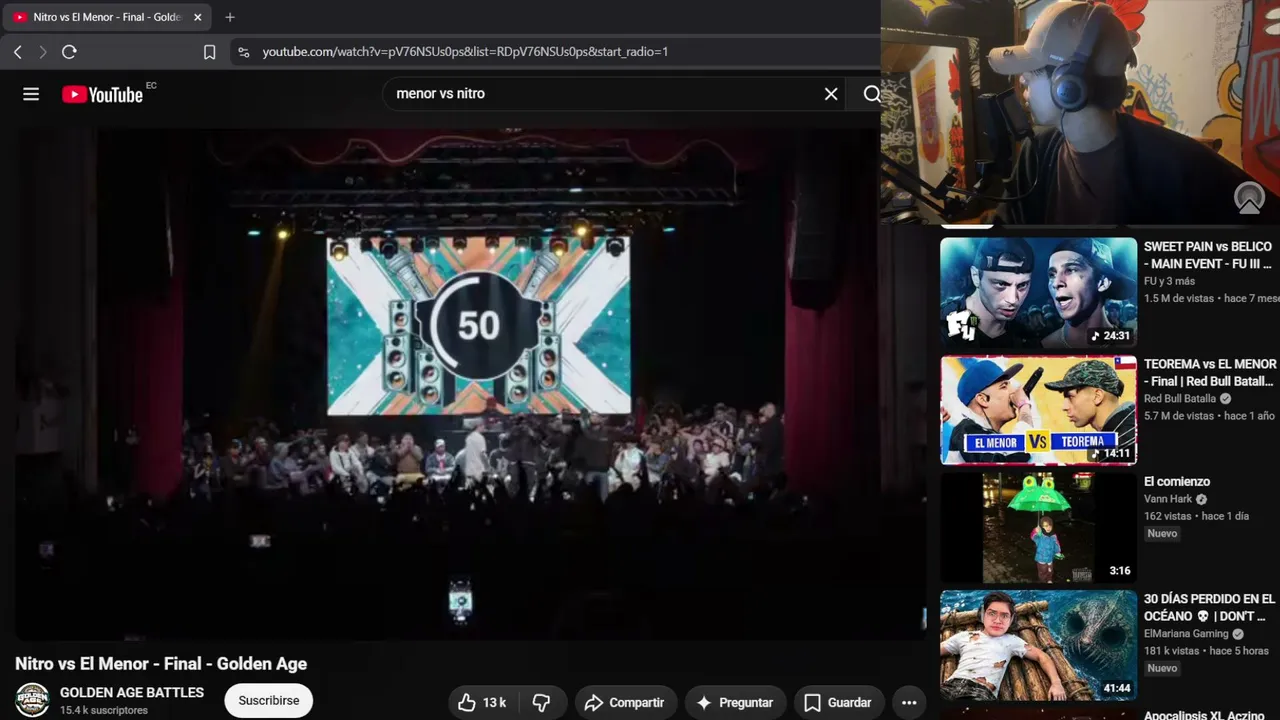1280x720 pixels.
Task: Subscribe with the Suscribirse button
Action: [x=268, y=701]
